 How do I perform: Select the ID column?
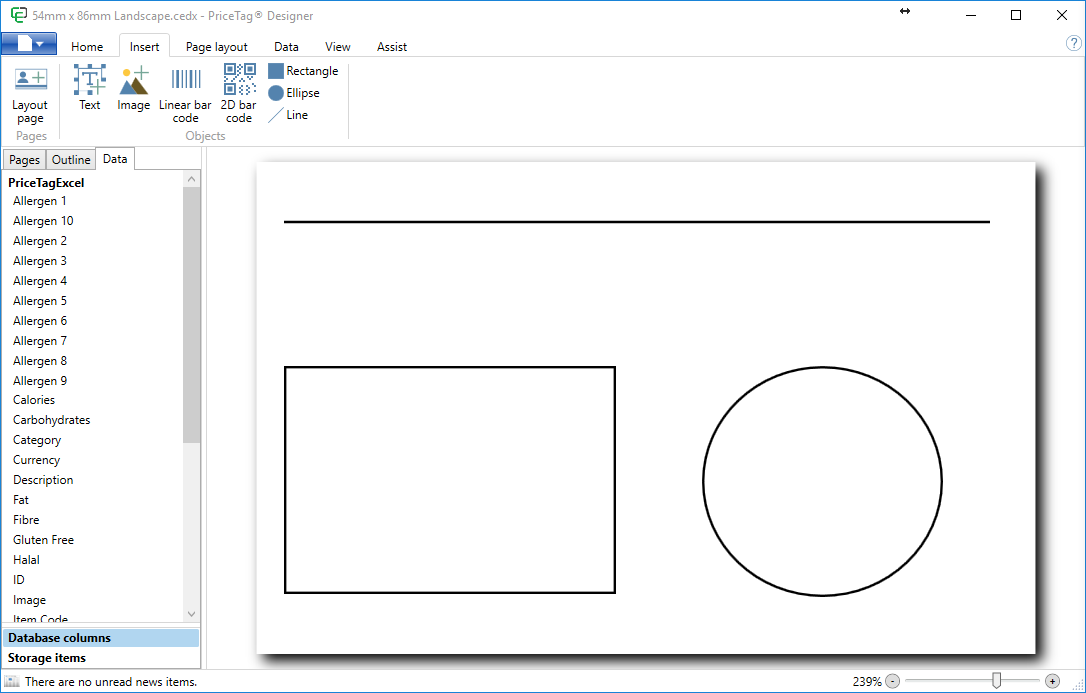click(x=19, y=580)
